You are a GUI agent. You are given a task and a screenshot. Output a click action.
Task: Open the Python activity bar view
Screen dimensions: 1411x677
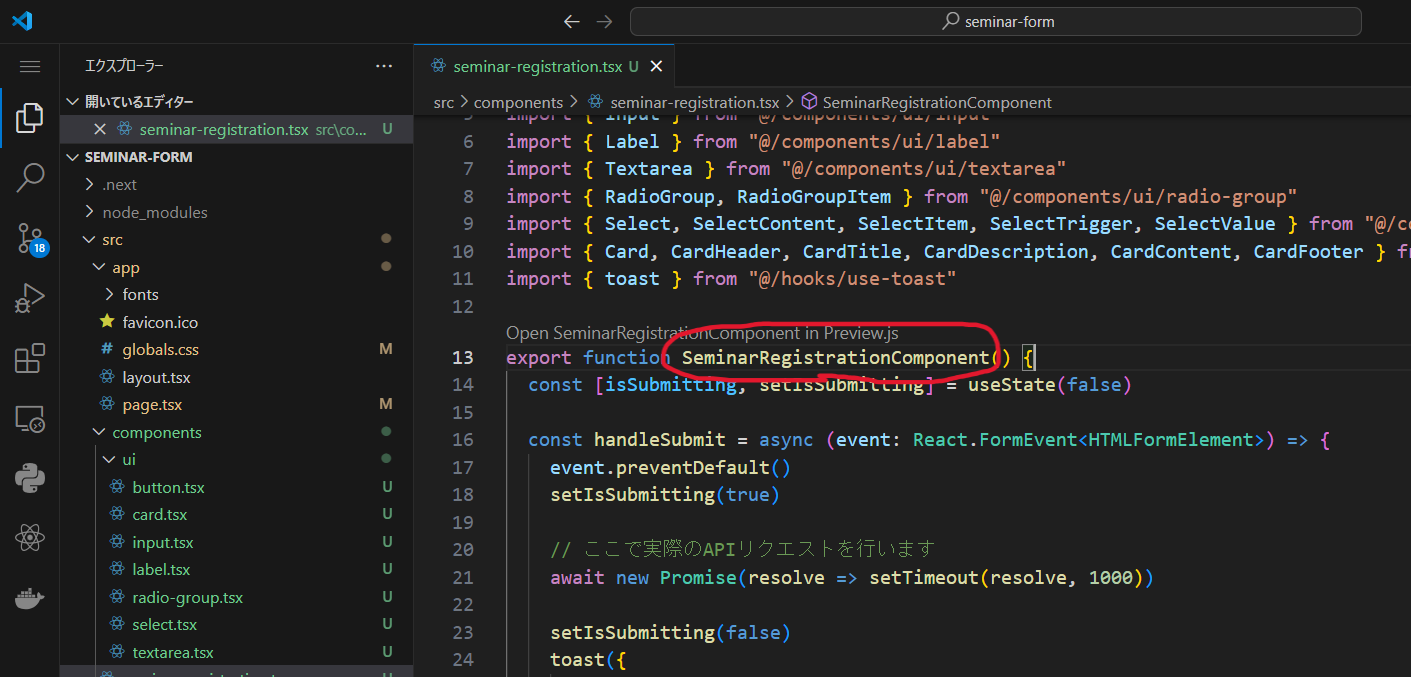30,479
